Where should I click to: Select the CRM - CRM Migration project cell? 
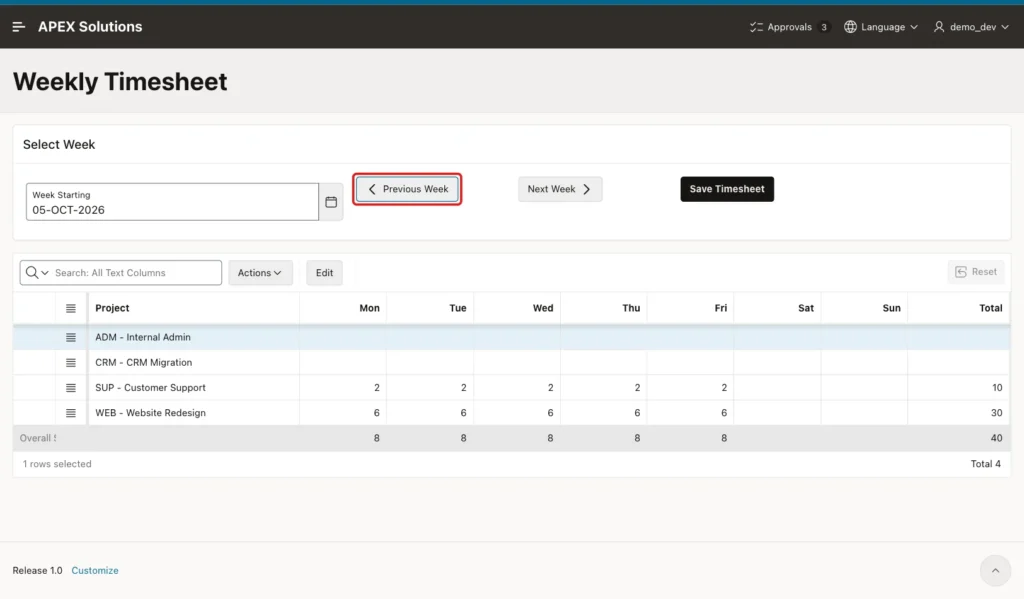click(x=194, y=363)
